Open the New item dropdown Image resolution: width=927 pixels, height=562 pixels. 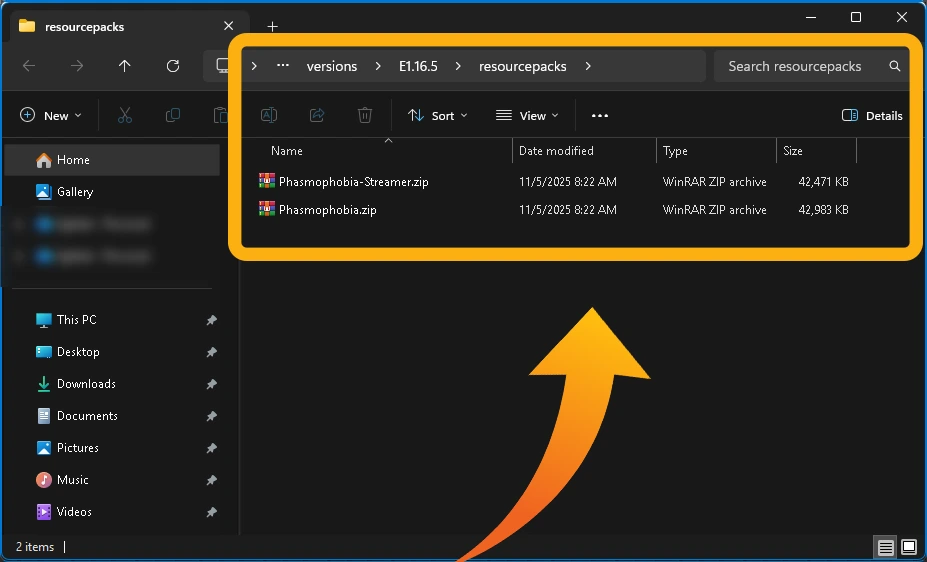pyautogui.click(x=51, y=116)
